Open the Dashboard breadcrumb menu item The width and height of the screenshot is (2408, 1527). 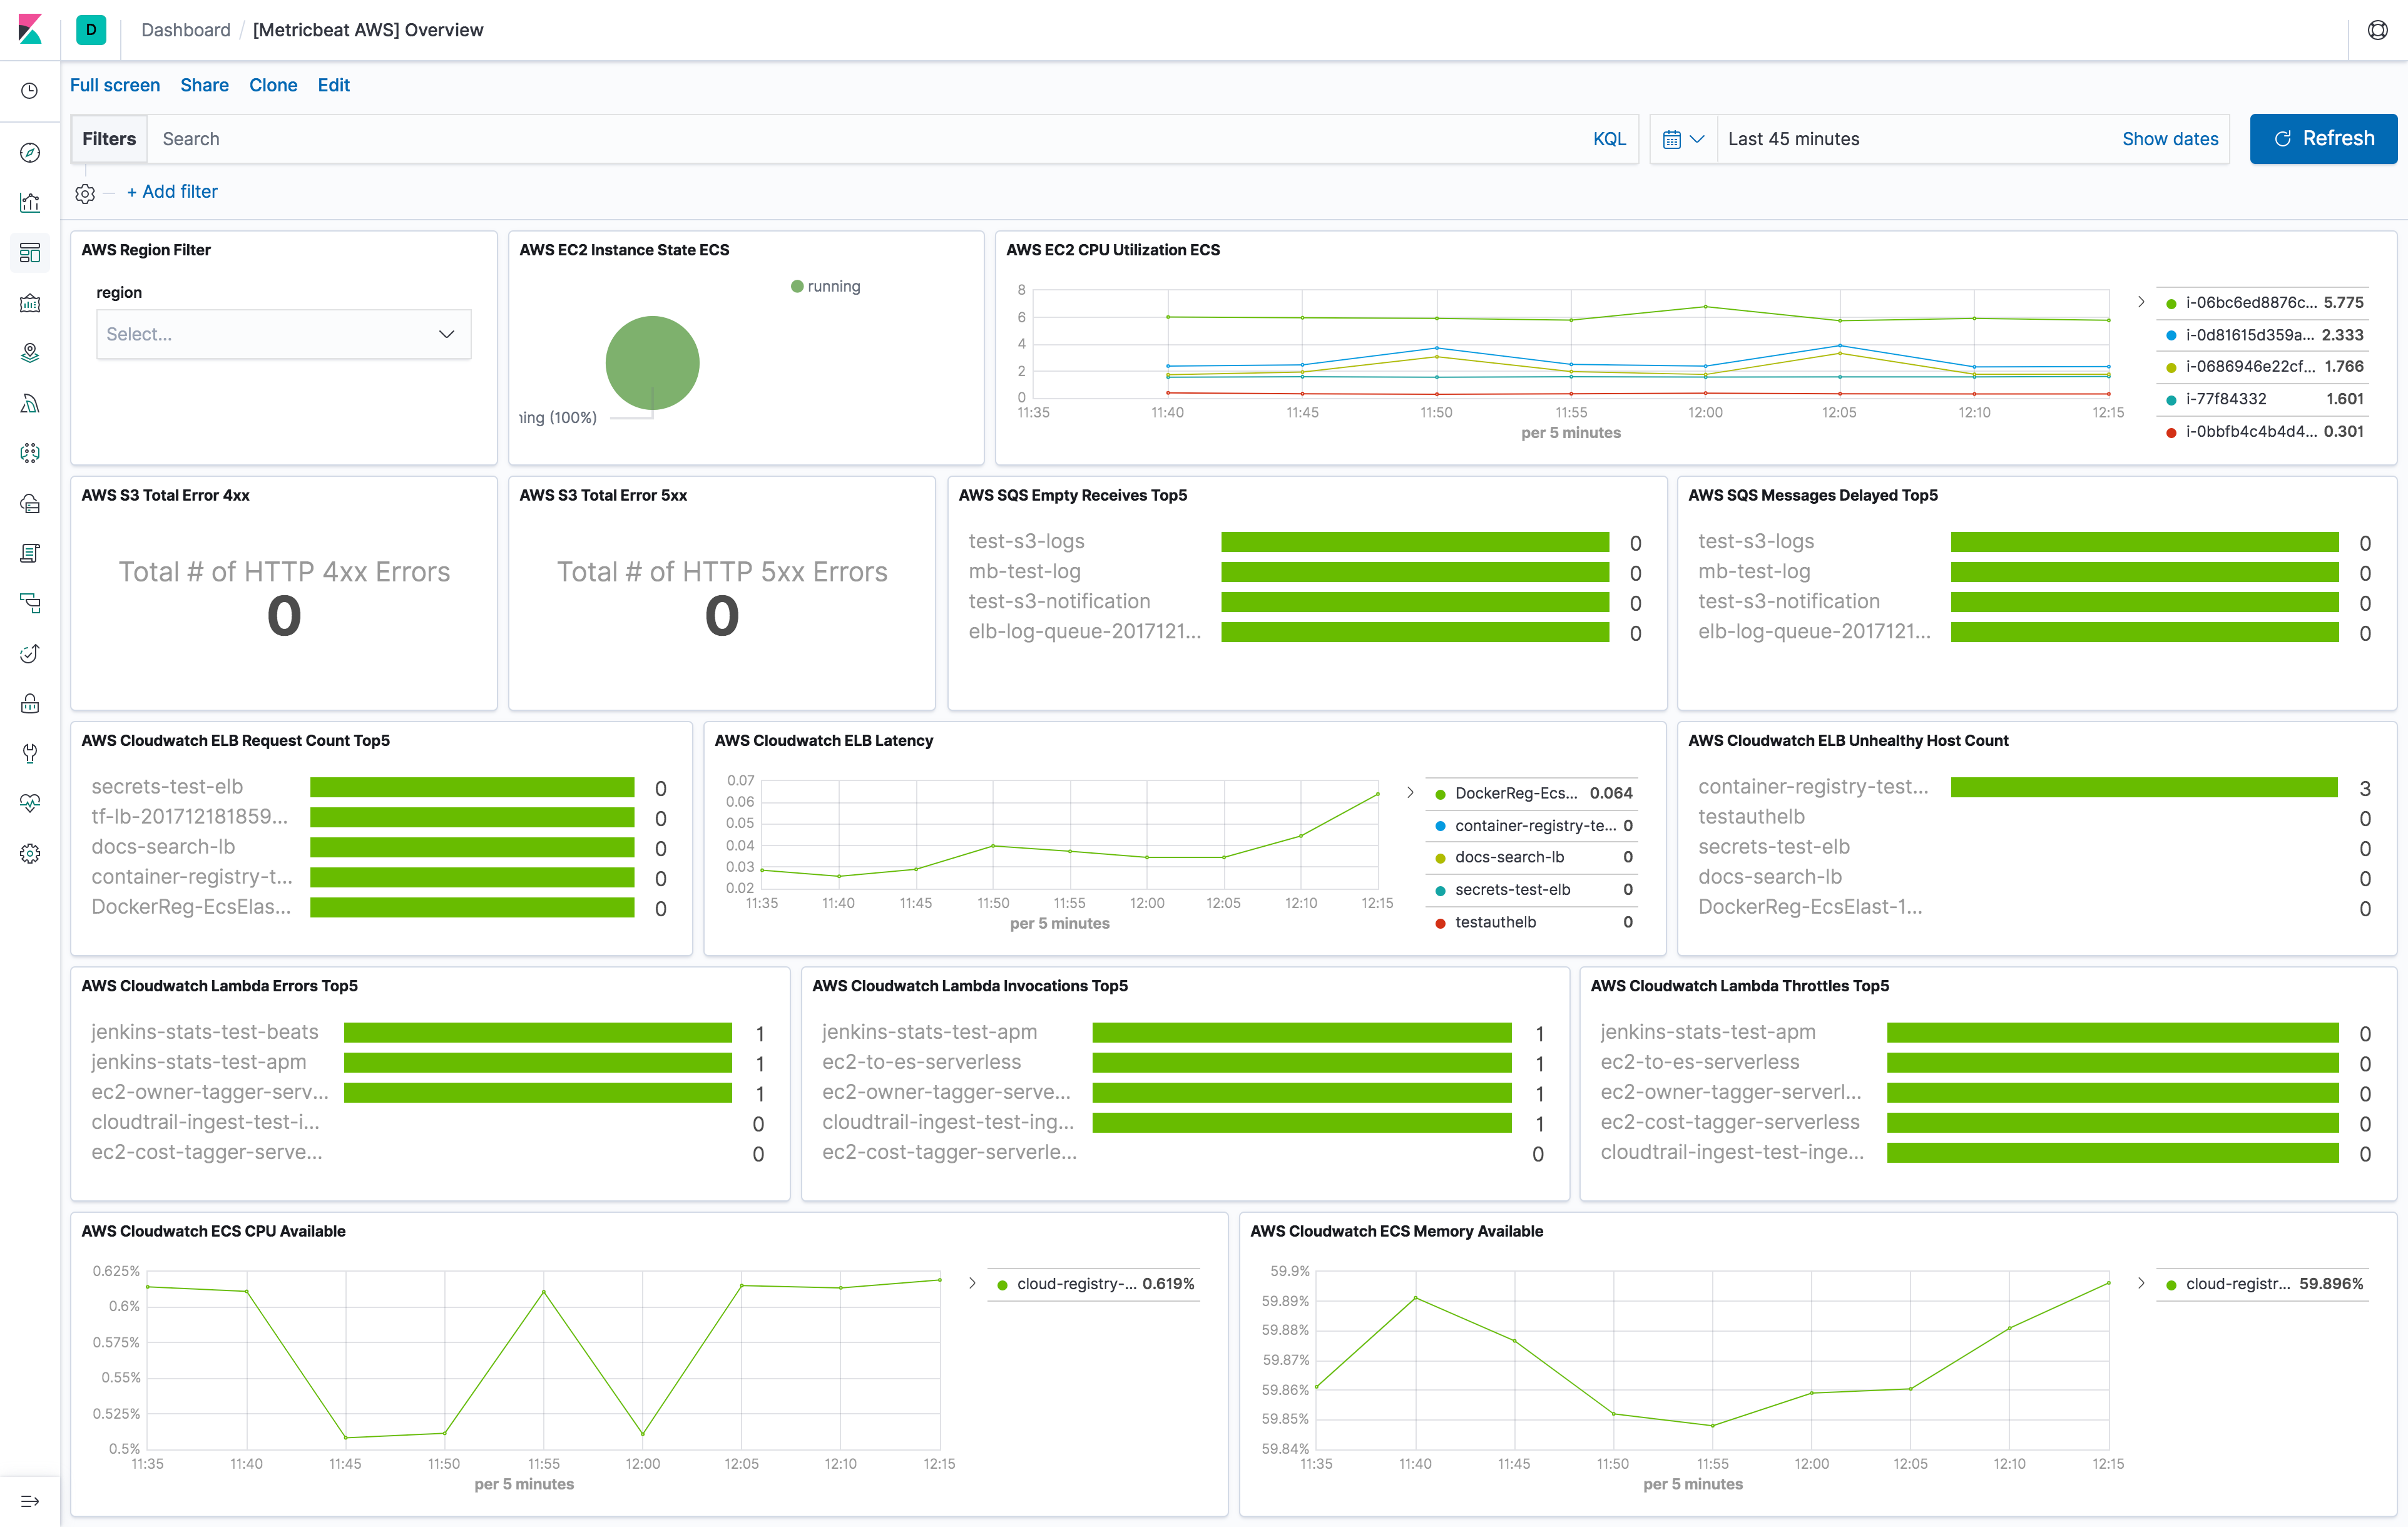185,30
